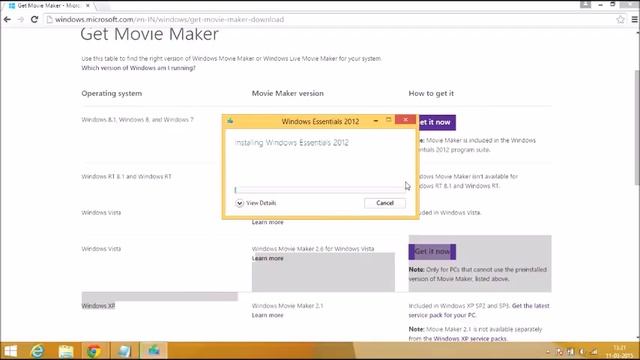
Task: Go back with the browser back arrow
Action: click(x=7, y=19)
